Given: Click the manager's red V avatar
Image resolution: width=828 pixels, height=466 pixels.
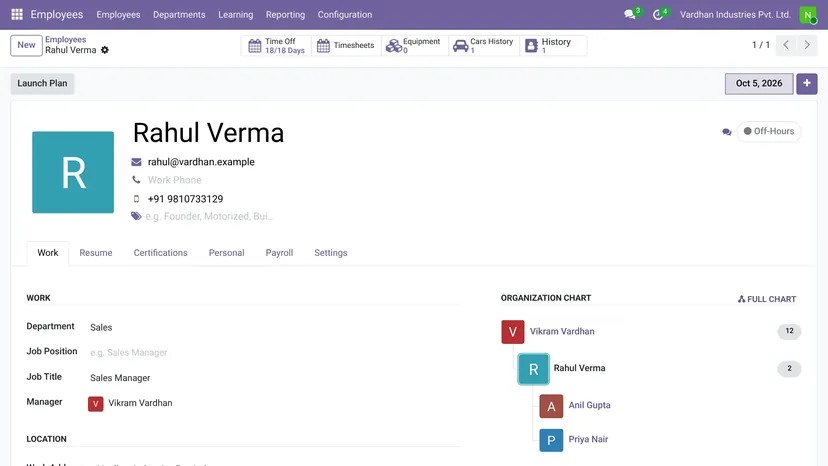Looking at the screenshot, I should pos(96,404).
